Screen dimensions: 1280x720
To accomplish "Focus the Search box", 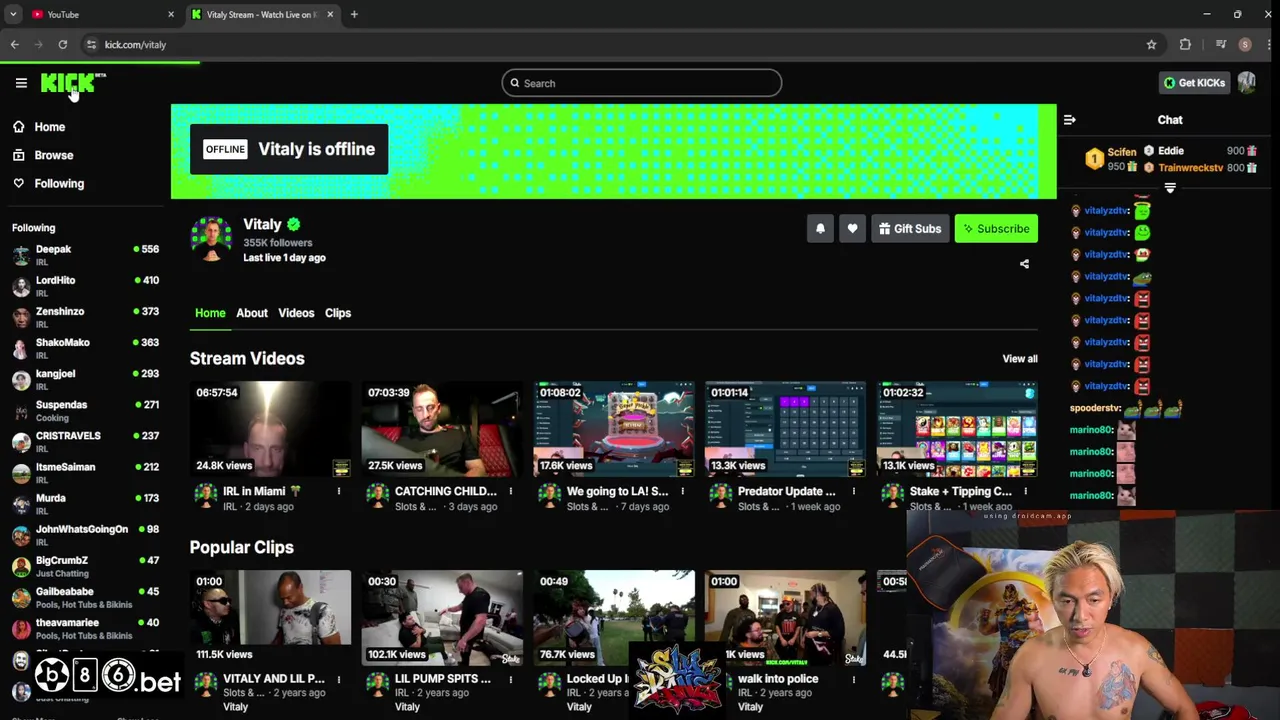I will (x=641, y=83).
